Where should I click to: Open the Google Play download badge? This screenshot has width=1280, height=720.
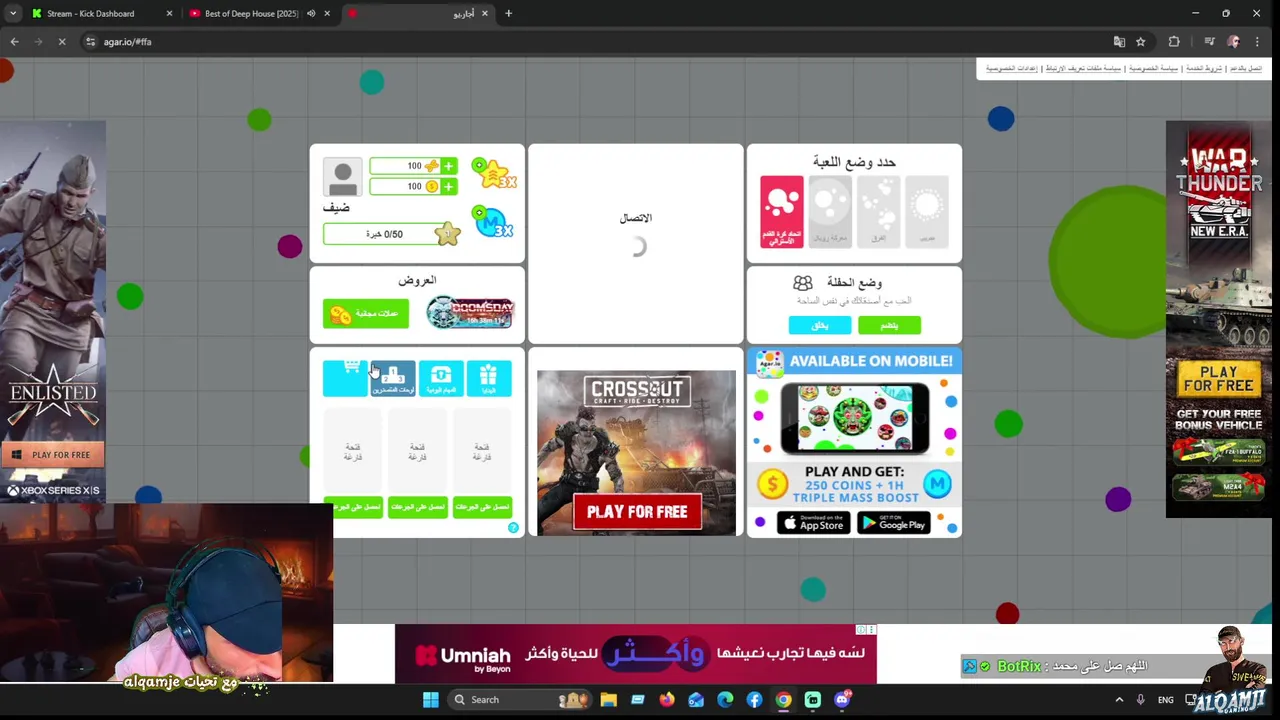point(894,523)
